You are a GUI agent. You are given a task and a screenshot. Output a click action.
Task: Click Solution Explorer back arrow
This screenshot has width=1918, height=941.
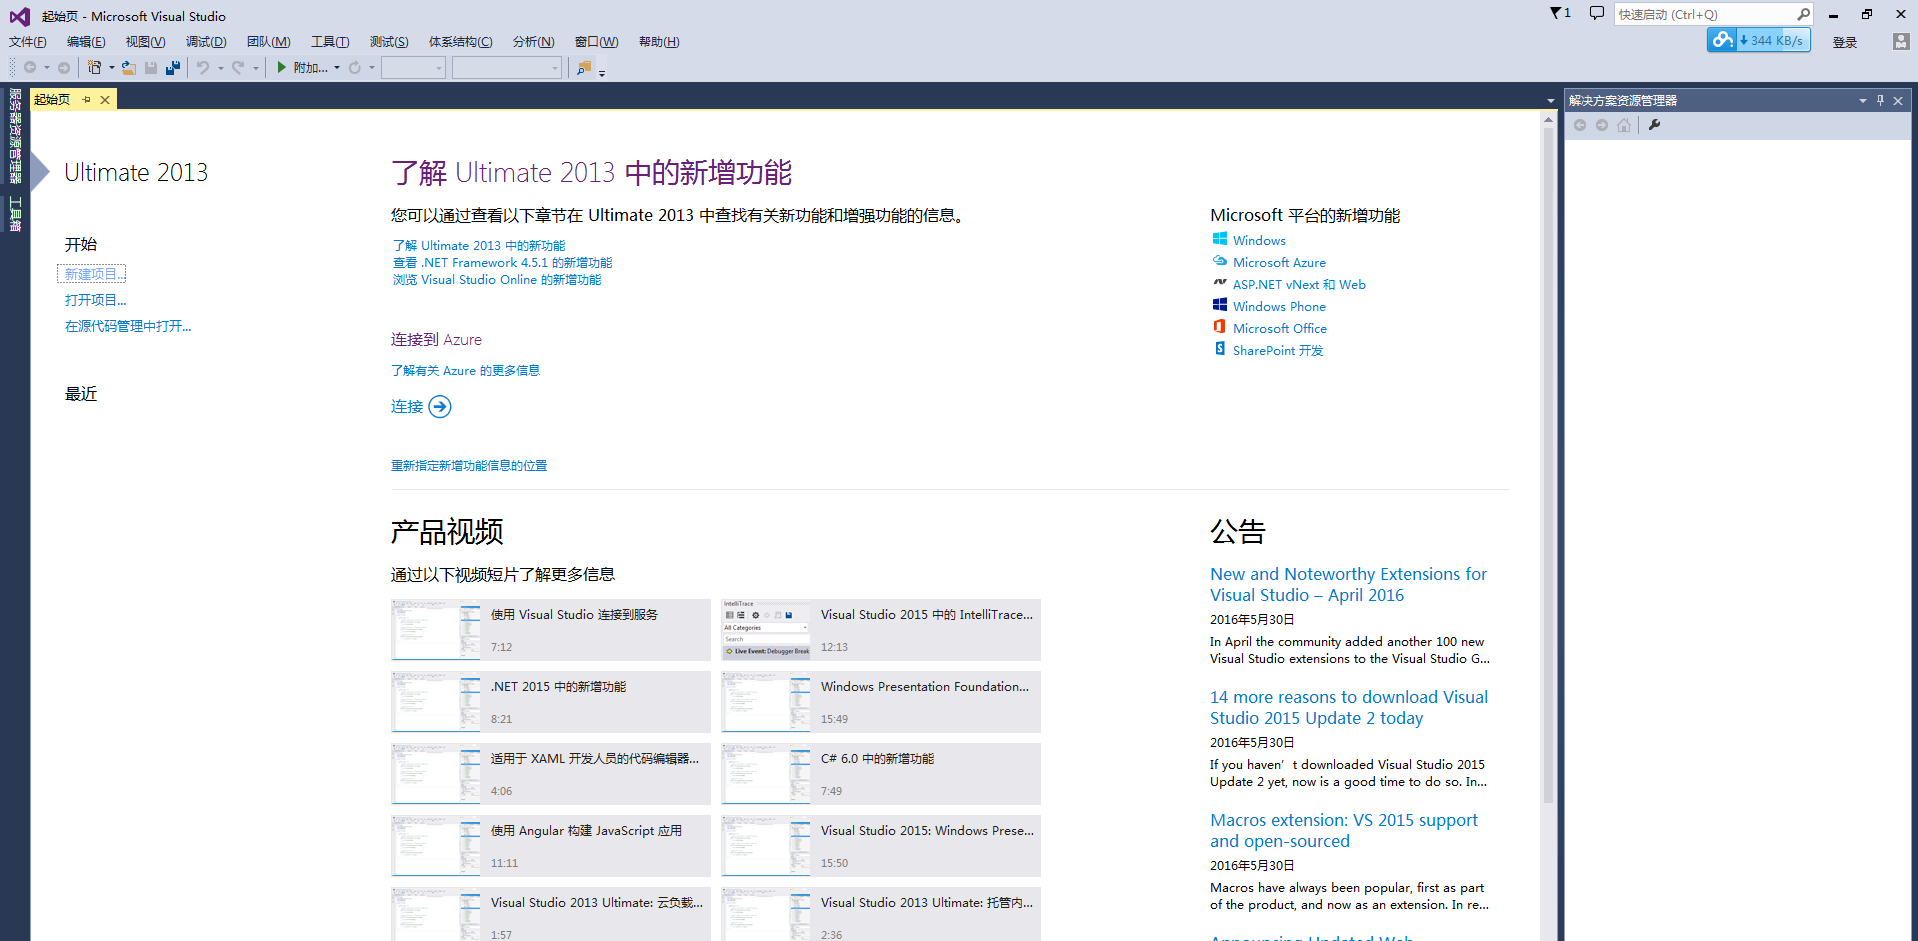coord(1580,125)
